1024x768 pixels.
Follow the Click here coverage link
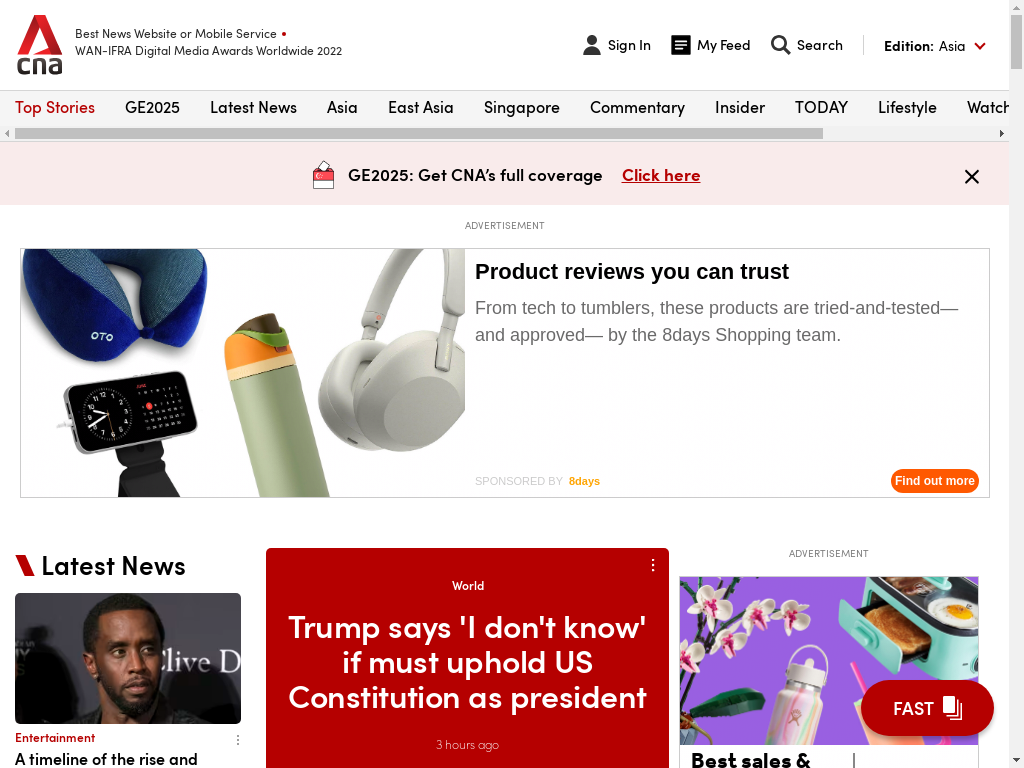click(661, 175)
